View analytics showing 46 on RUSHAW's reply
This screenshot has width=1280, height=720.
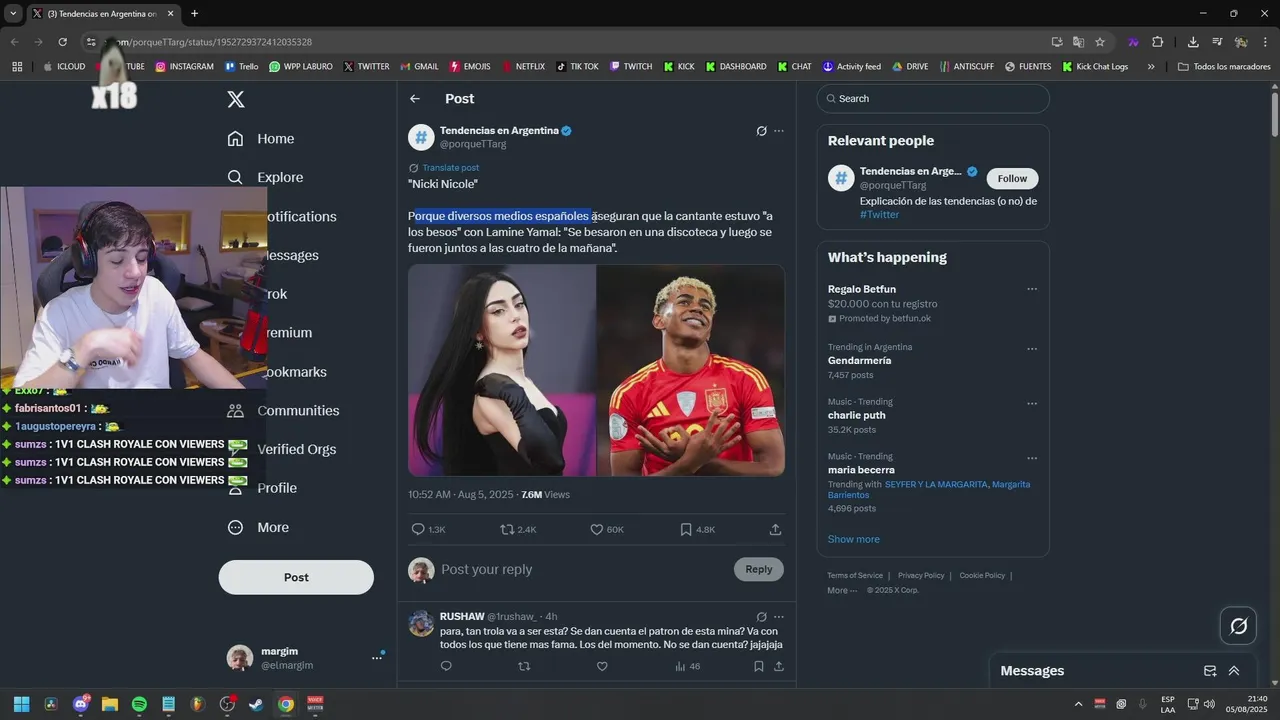(687, 666)
